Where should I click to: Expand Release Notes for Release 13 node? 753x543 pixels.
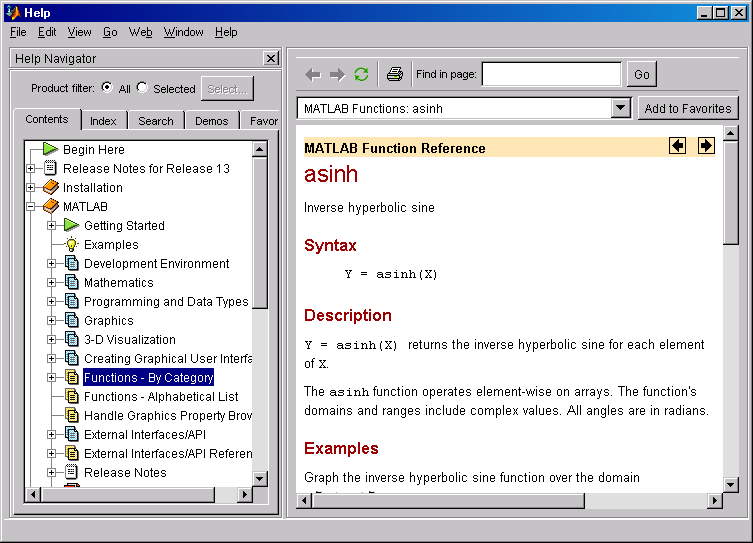[30, 169]
